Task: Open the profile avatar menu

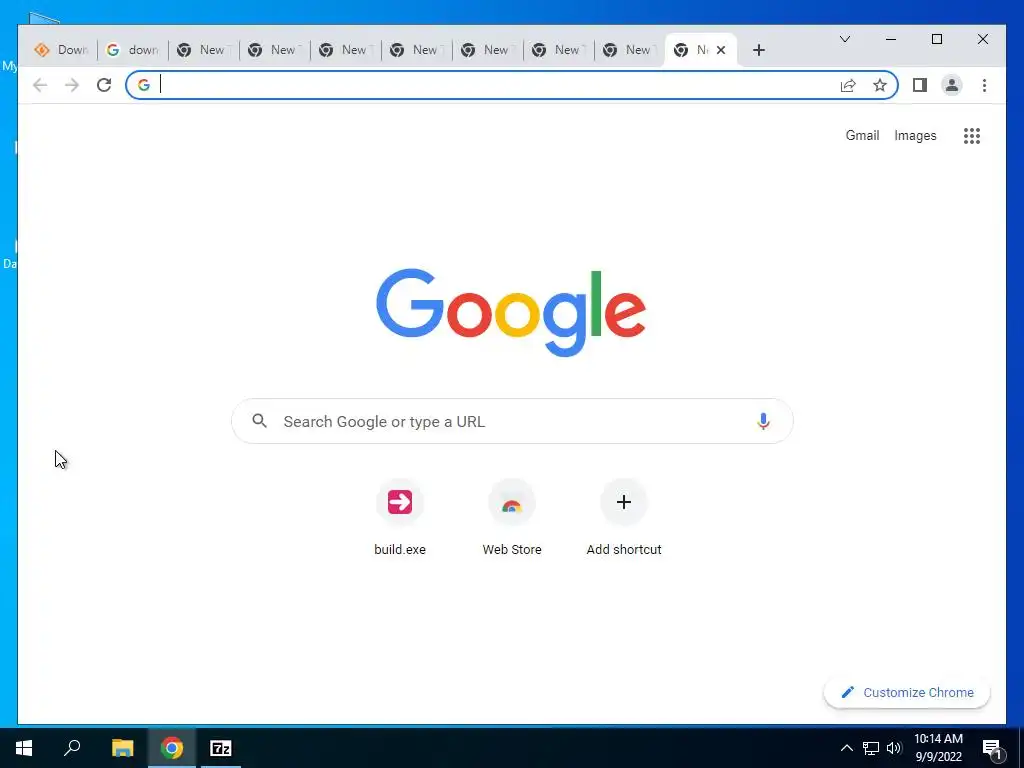Action: (x=952, y=85)
